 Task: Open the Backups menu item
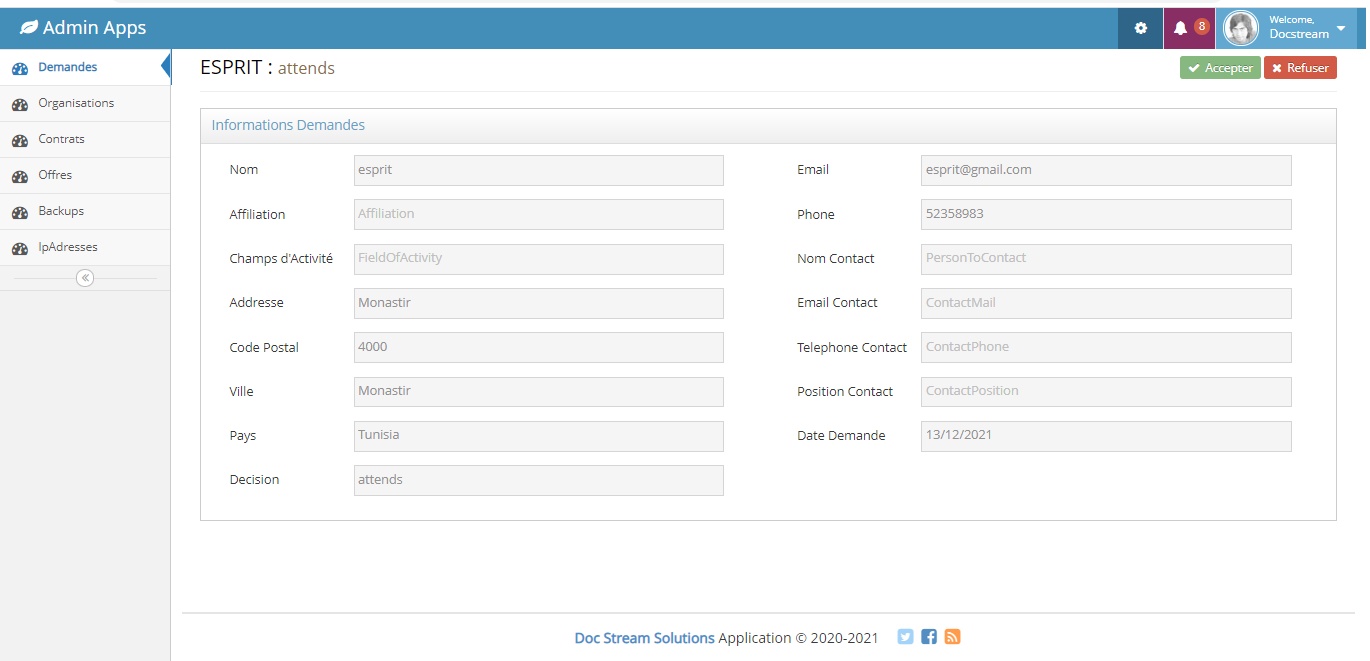click(85, 211)
